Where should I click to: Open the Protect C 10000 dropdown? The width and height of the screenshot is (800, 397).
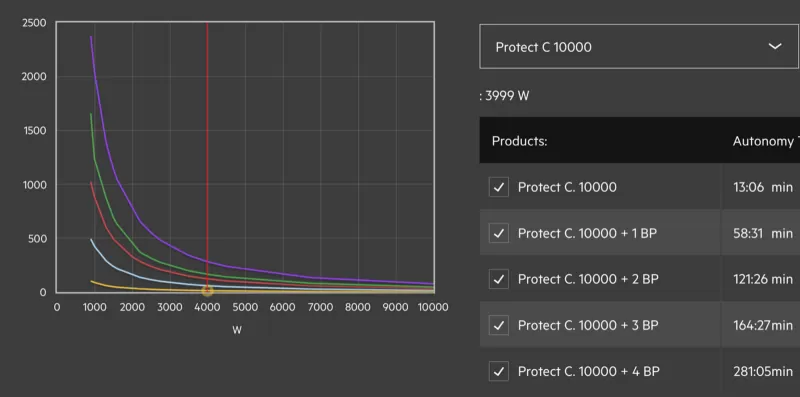(x=639, y=46)
